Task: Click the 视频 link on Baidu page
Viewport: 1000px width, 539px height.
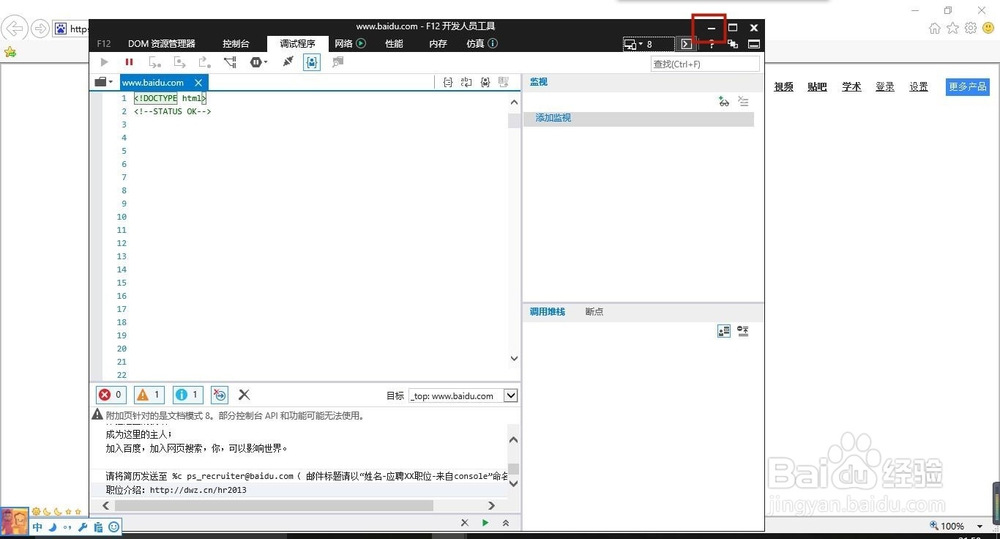Action: [784, 87]
